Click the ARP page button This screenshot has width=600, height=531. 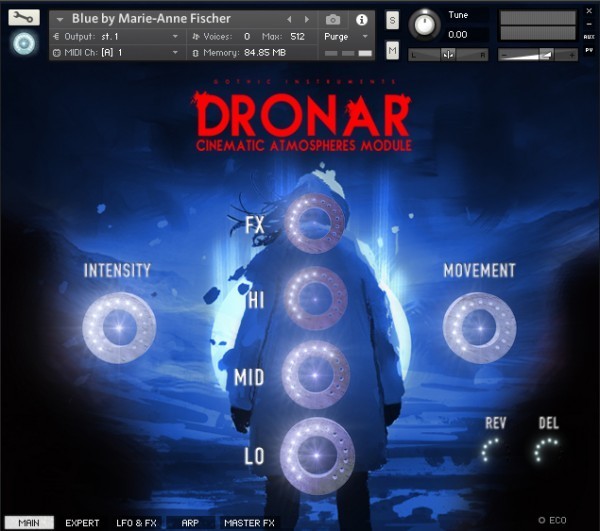click(x=190, y=523)
